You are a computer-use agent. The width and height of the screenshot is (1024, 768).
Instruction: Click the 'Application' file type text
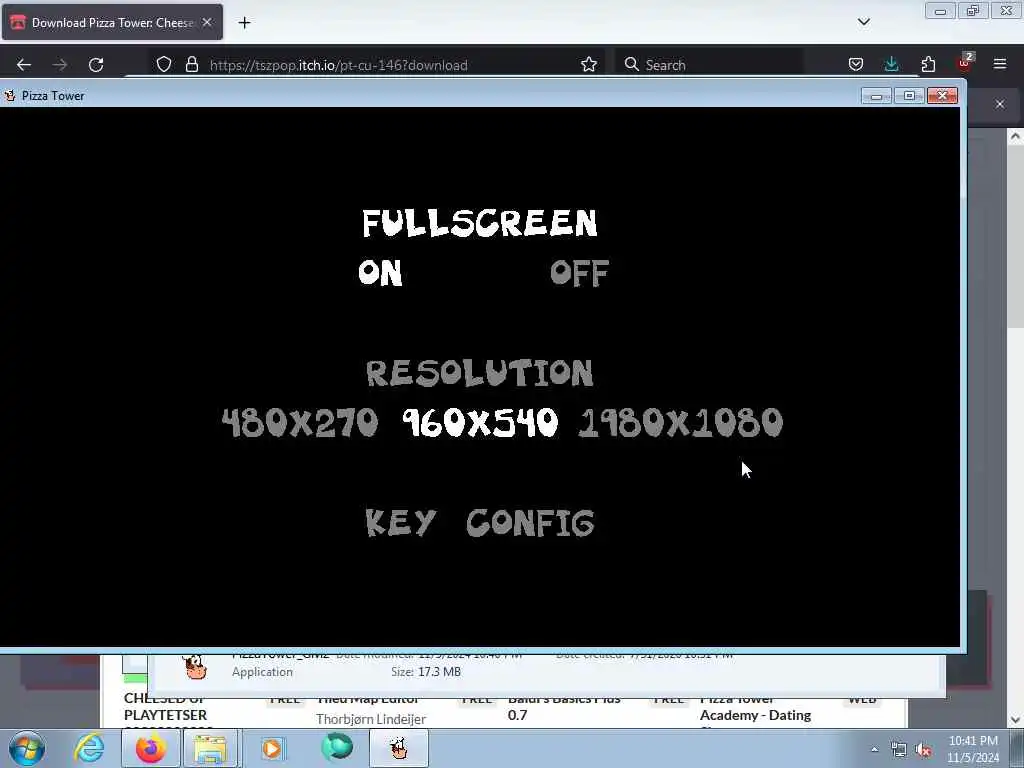click(x=262, y=672)
